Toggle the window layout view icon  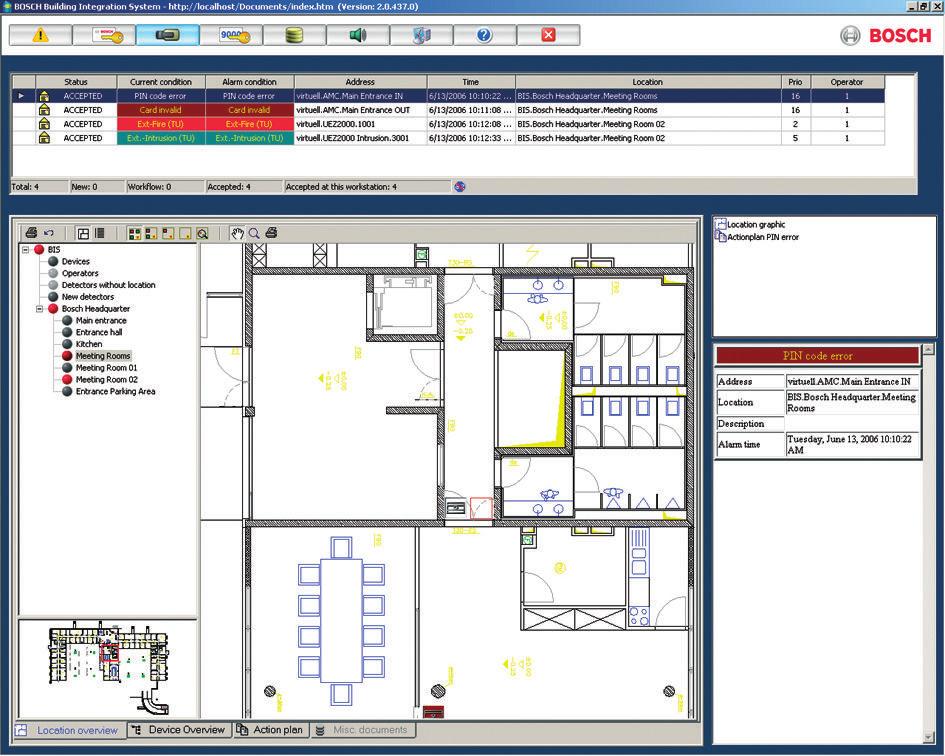click(84, 233)
